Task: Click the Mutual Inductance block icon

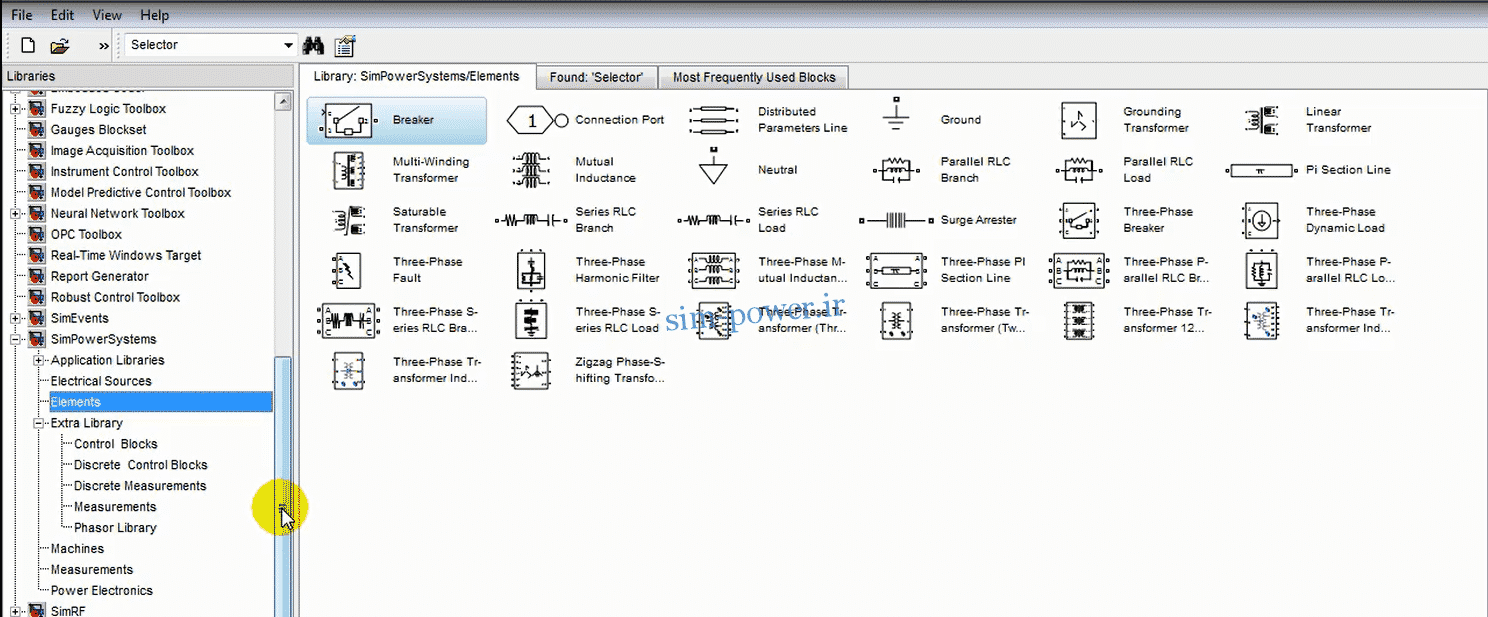Action: [x=530, y=170]
